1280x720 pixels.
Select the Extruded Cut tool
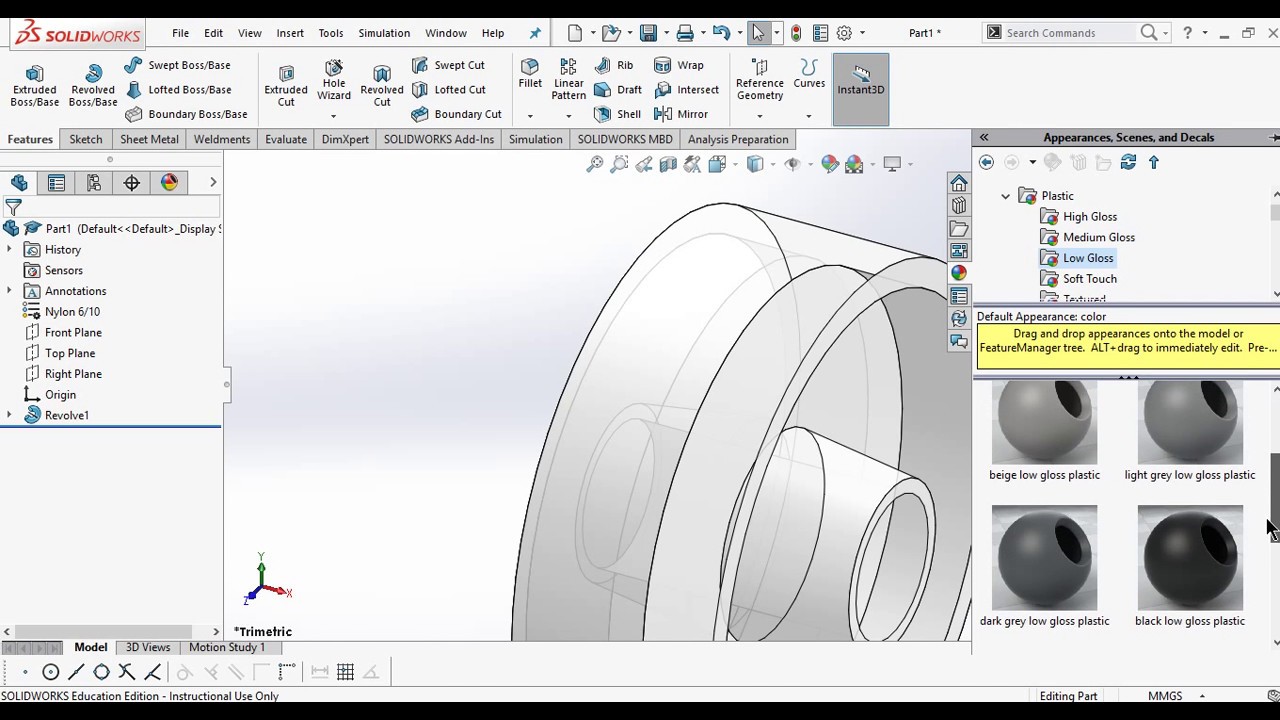pos(286,86)
